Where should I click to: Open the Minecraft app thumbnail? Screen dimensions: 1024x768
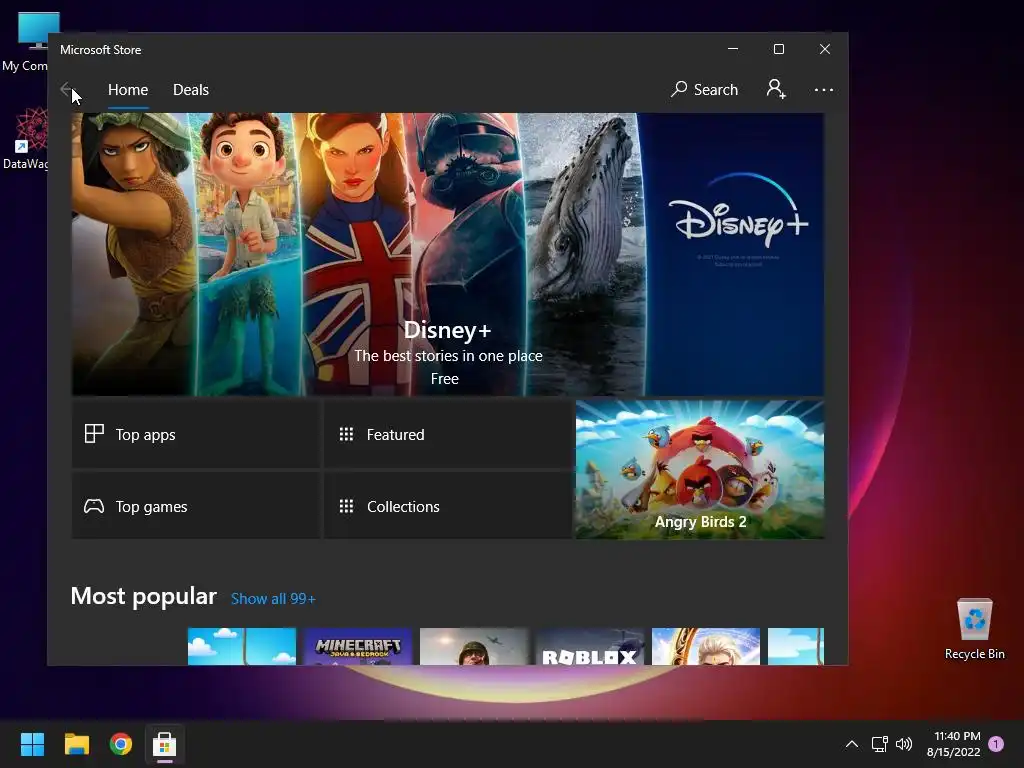pyautogui.click(x=358, y=647)
